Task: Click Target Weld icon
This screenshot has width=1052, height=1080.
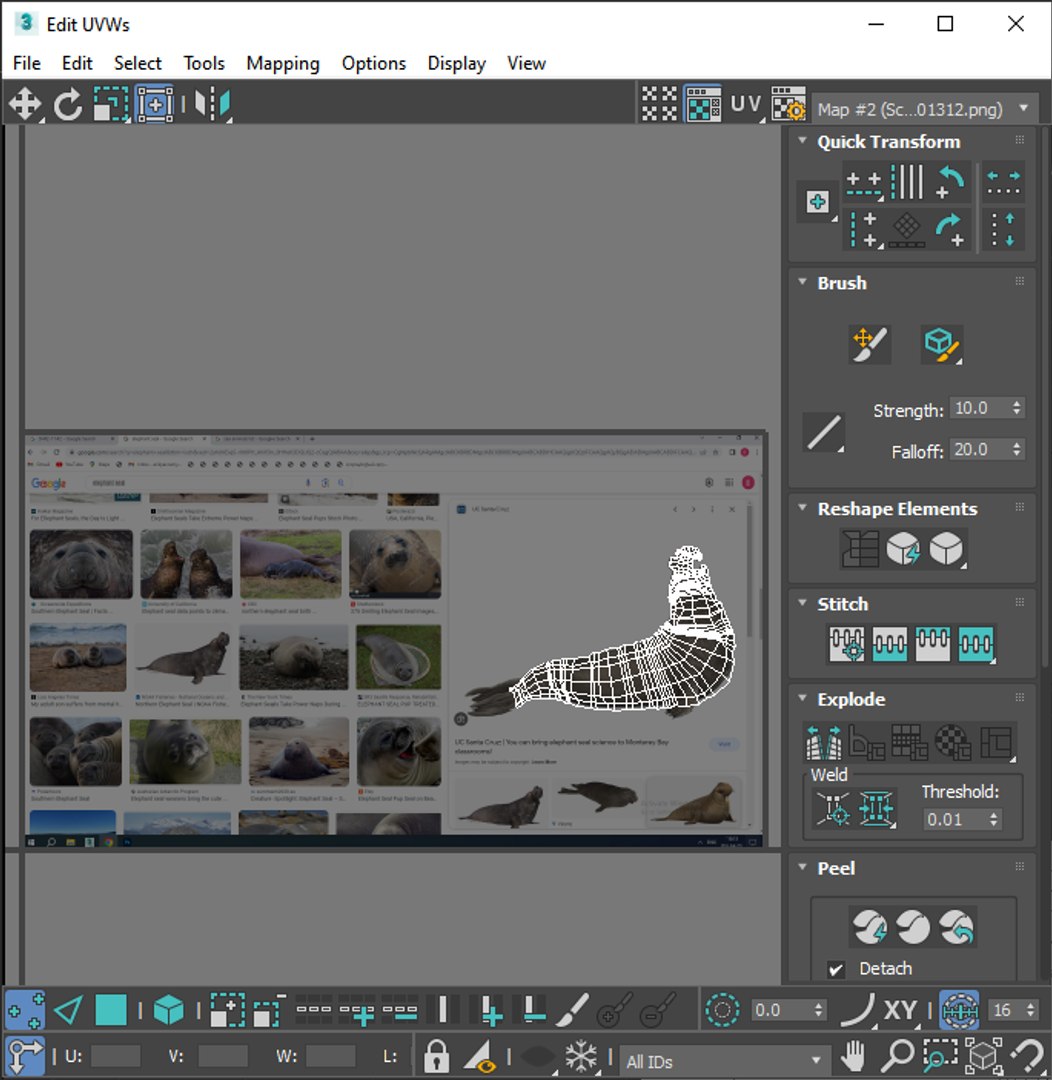Action: [x=832, y=808]
